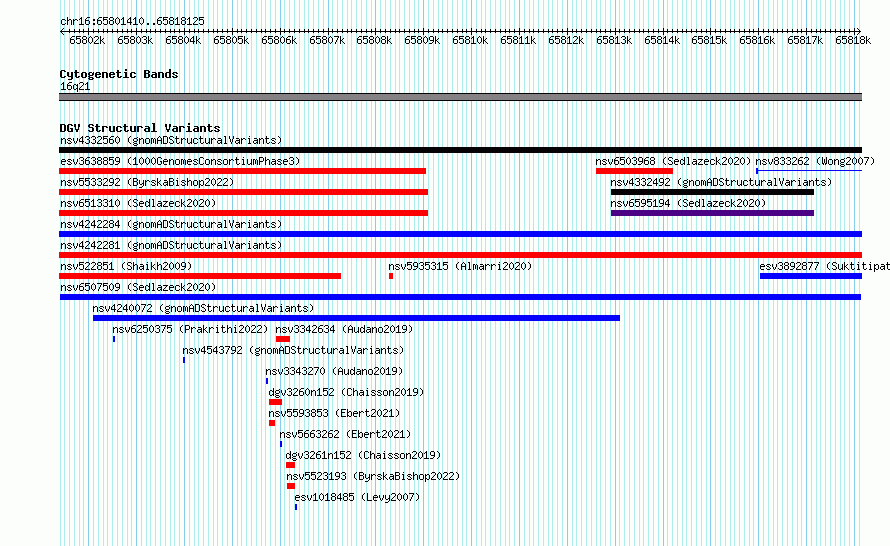The width and height of the screenshot is (890, 546).
Task: Click the small blue nsv6250375 marker
Action: click(114, 339)
